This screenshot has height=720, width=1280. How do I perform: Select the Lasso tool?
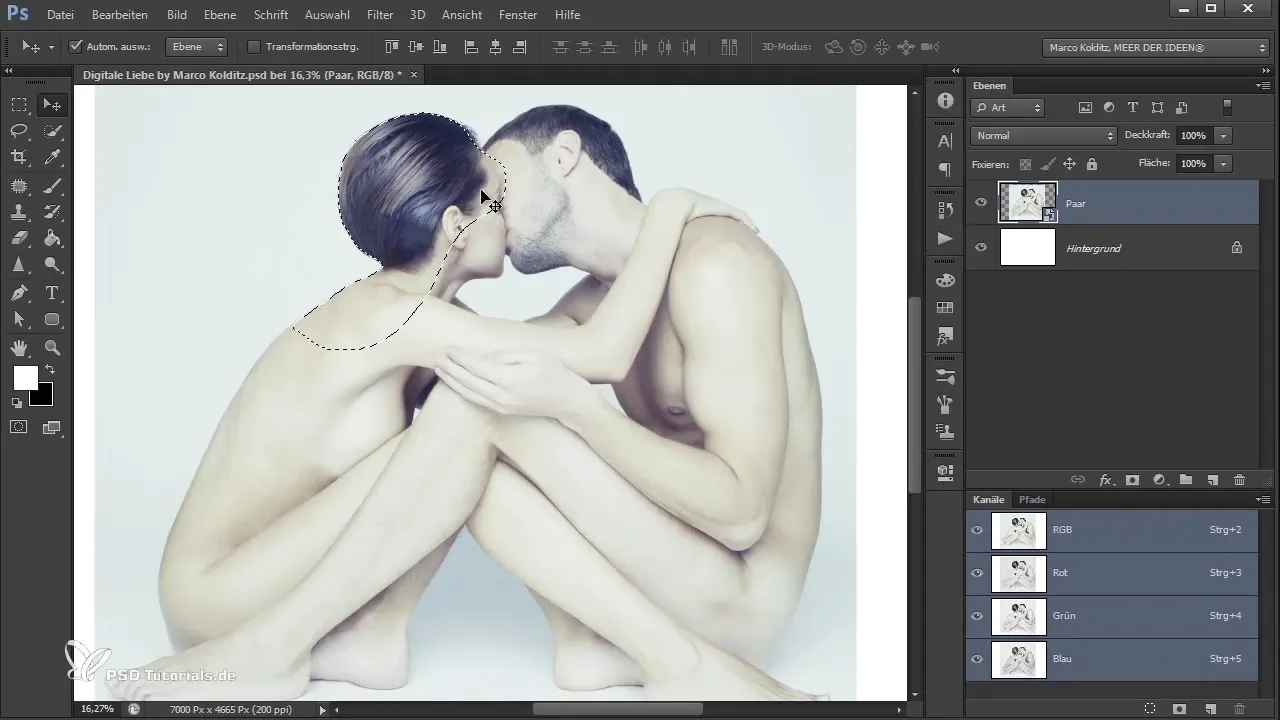tap(19, 131)
